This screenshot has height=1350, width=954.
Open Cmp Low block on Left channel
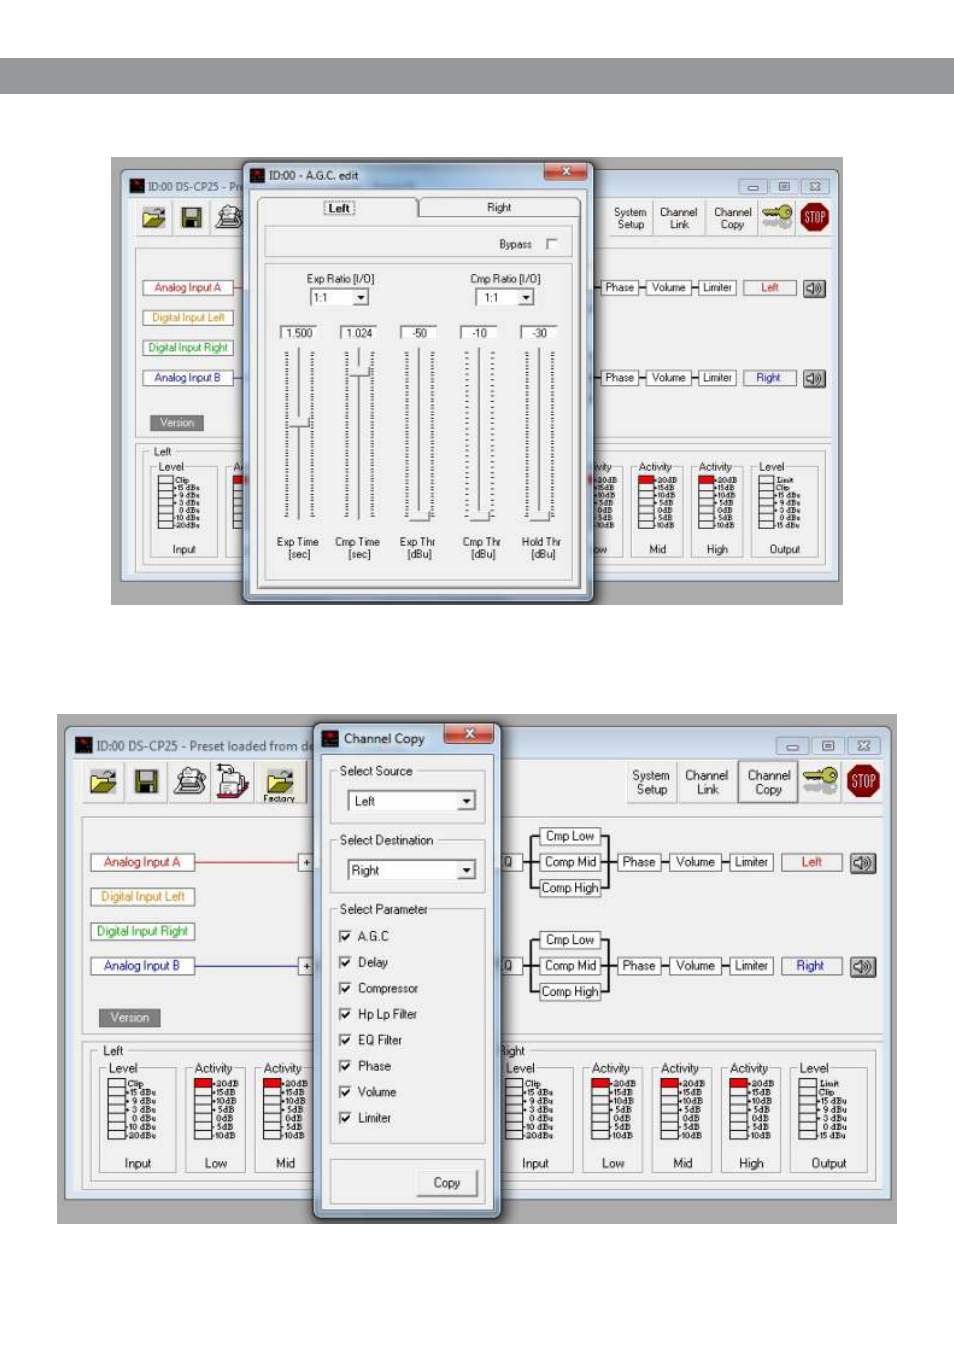coord(570,836)
